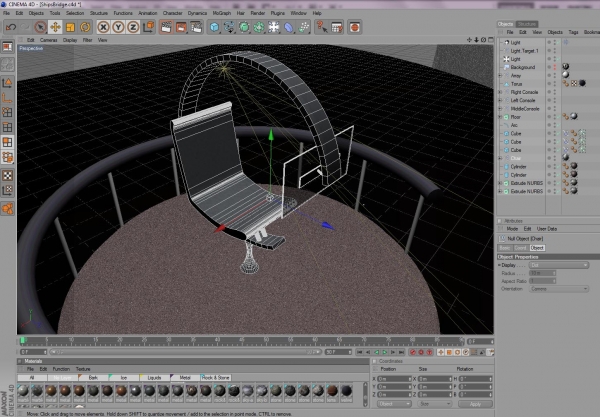Select the Live Selection arrow tool
This screenshot has height=417, width=600.
tap(40, 27)
